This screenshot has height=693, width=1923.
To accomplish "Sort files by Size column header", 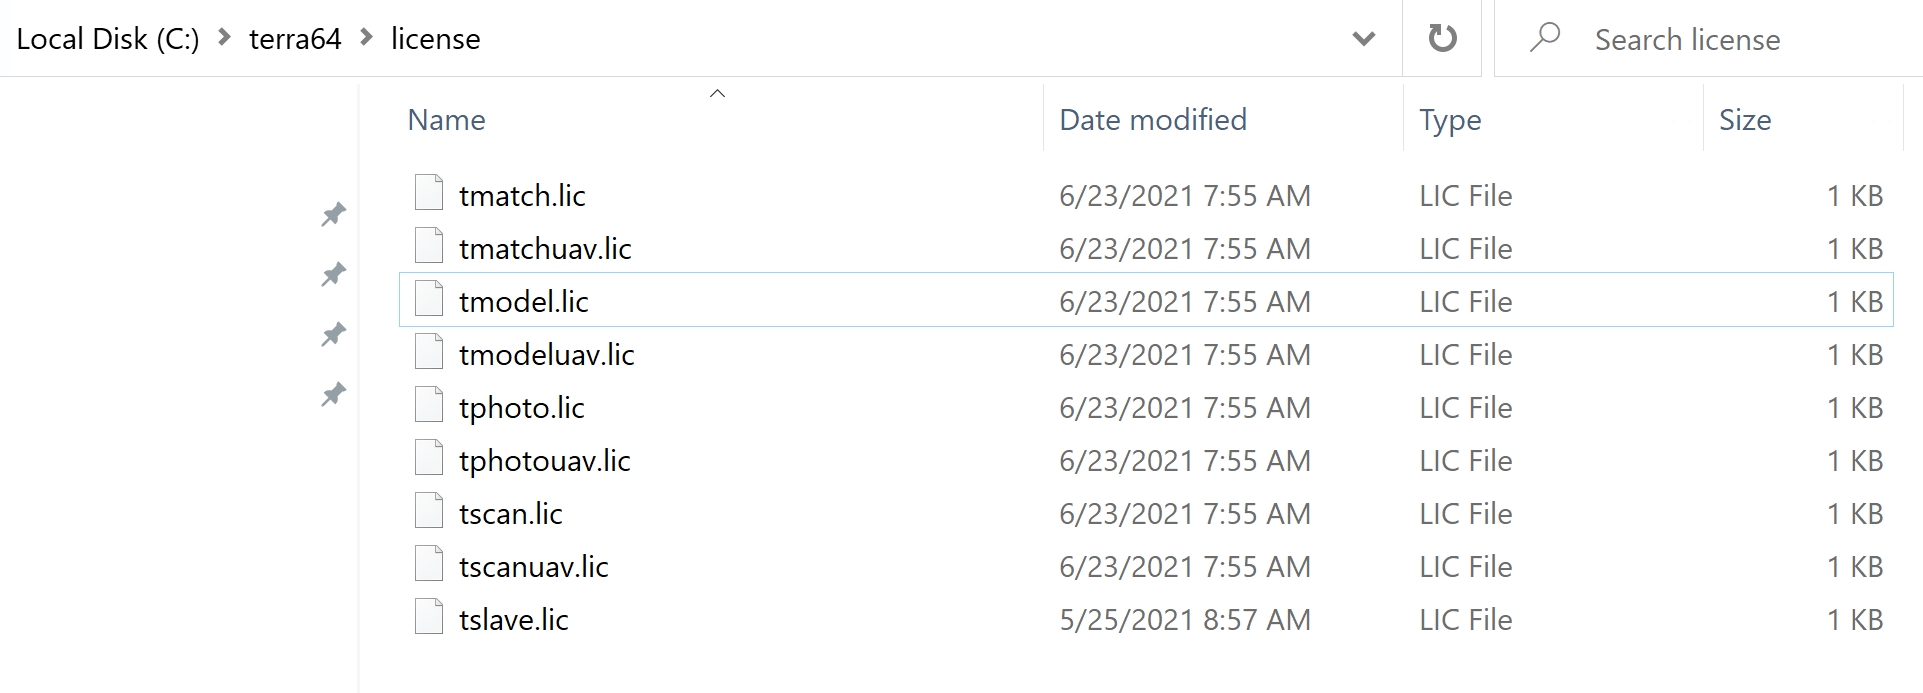I will 1745,120.
